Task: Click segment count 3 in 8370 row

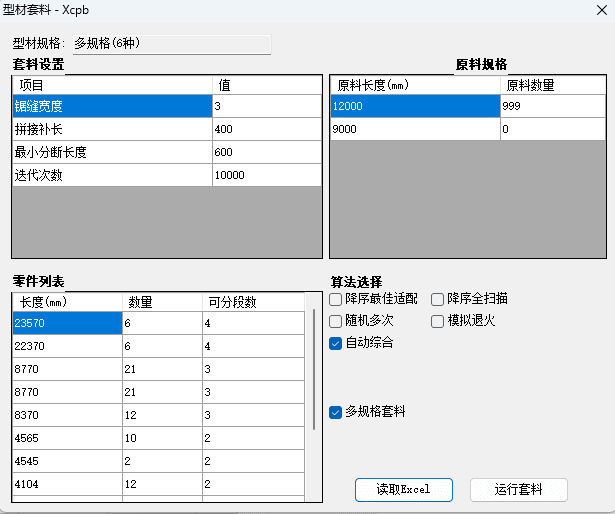Action: (x=253, y=415)
